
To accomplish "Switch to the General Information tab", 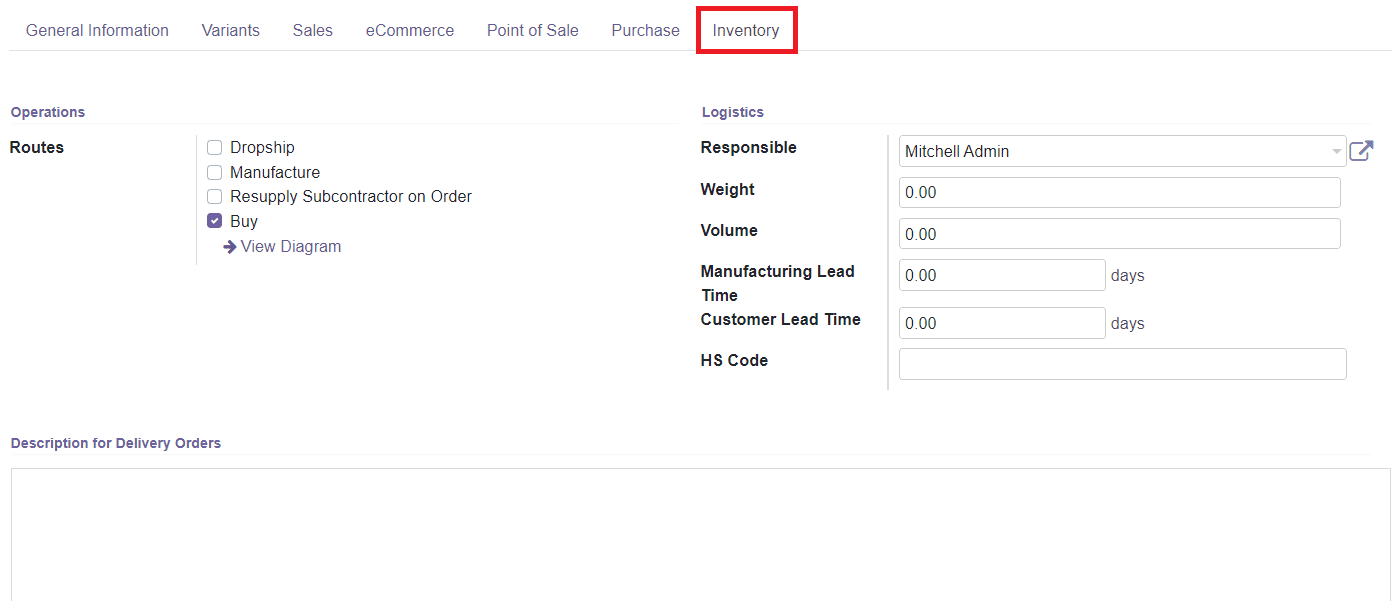I will (x=97, y=30).
